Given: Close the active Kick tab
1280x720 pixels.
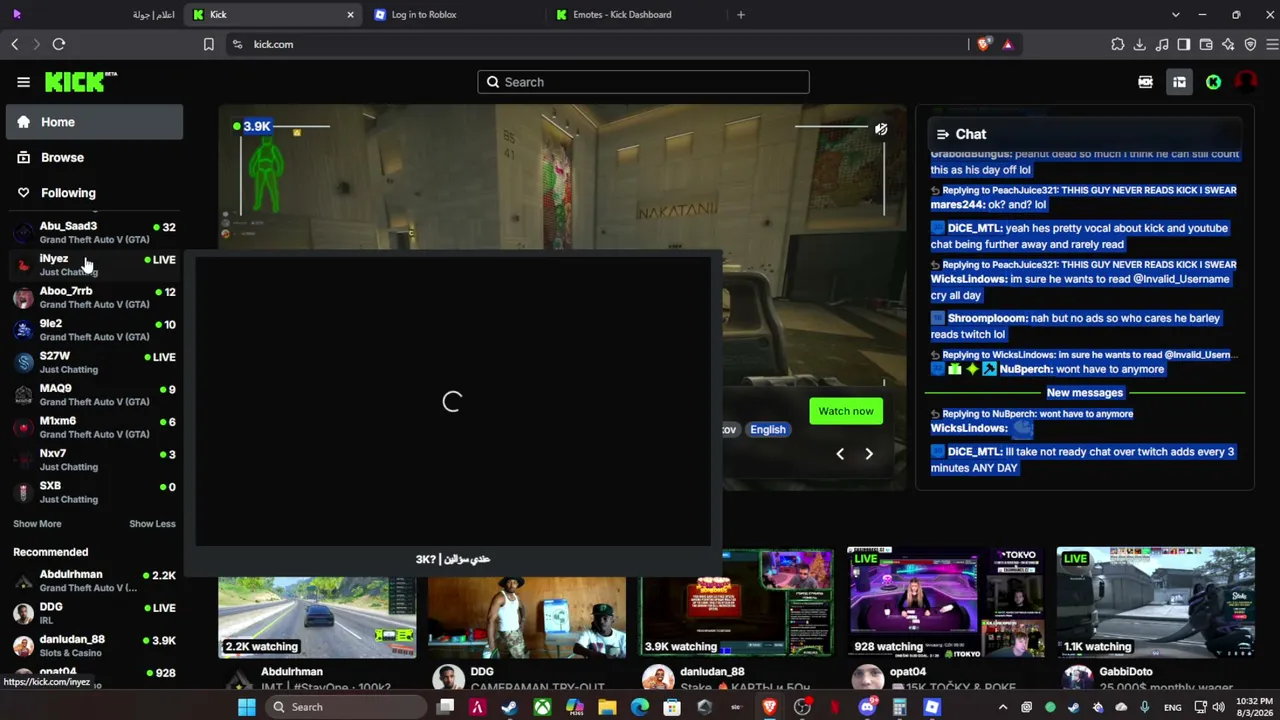Looking at the screenshot, I should (350, 15).
